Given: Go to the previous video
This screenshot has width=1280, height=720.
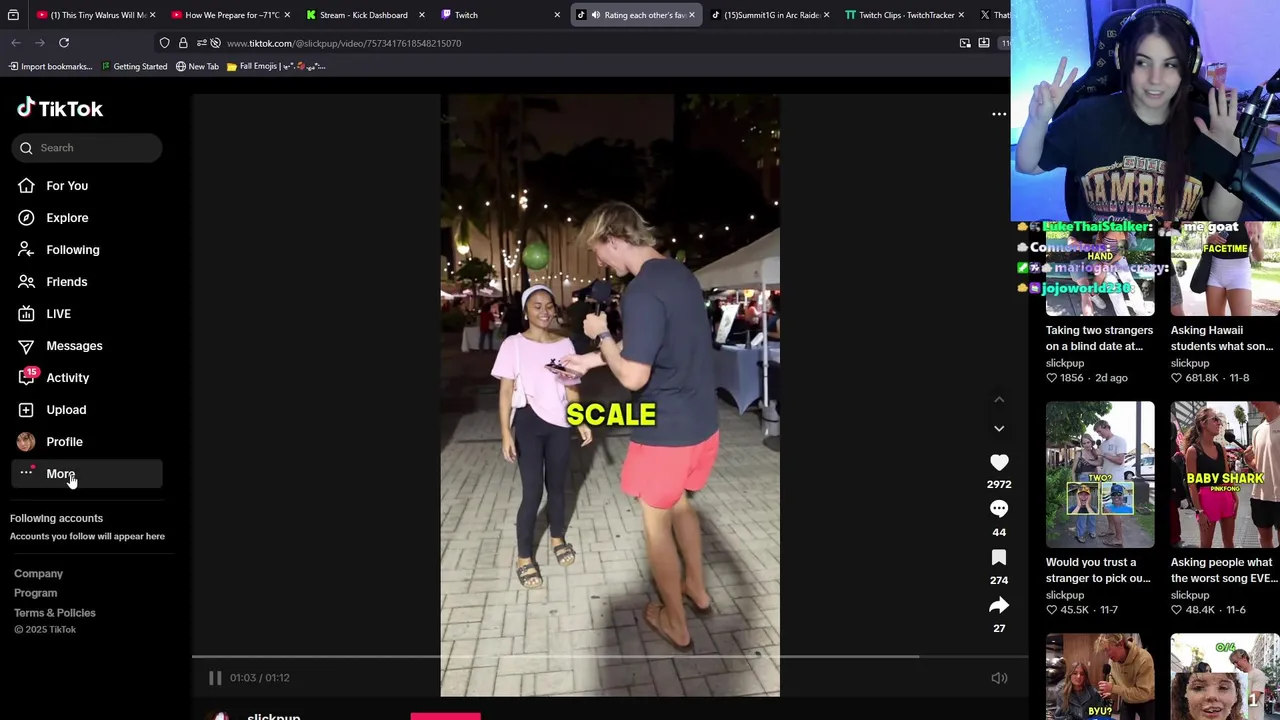Looking at the screenshot, I should click(999, 400).
